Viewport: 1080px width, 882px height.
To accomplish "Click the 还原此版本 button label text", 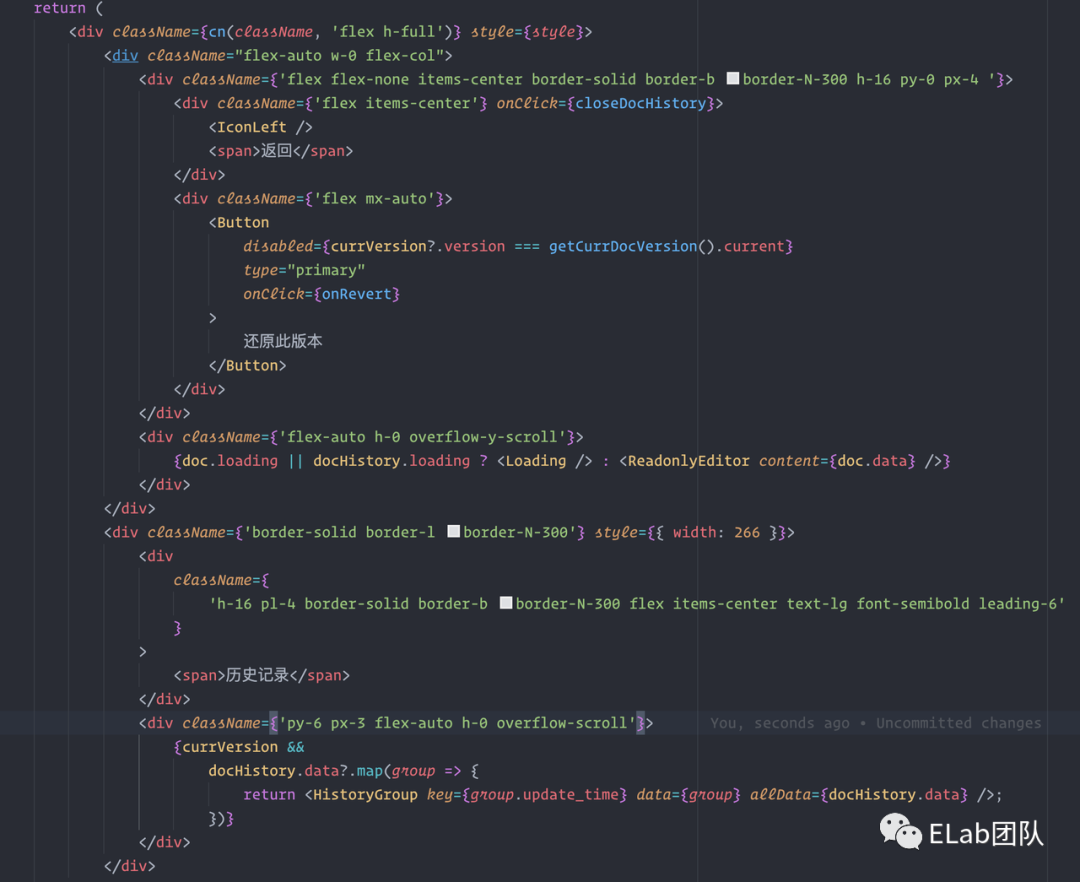I will point(282,342).
